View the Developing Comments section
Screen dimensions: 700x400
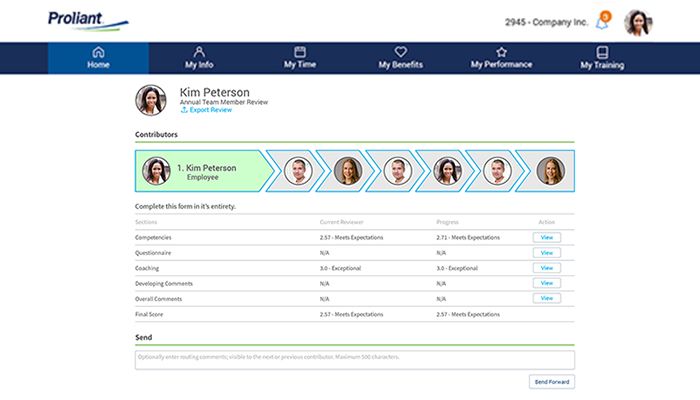(x=547, y=283)
